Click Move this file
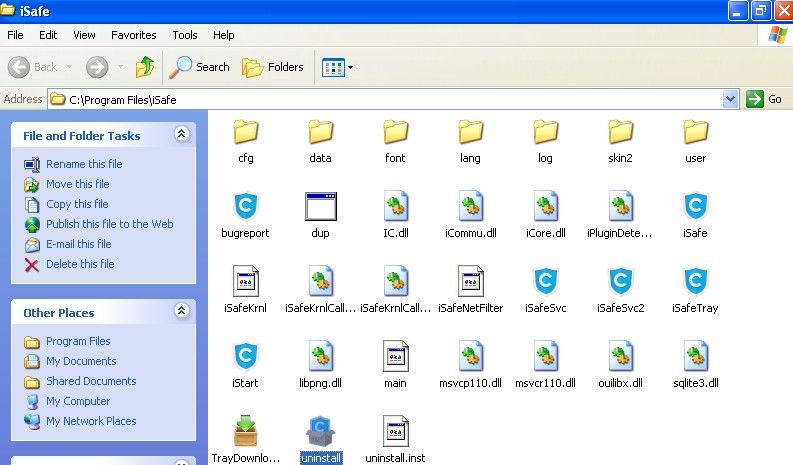Image resolution: width=793 pixels, height=465 pixels. pyautogui.click(x=67, y=184)
